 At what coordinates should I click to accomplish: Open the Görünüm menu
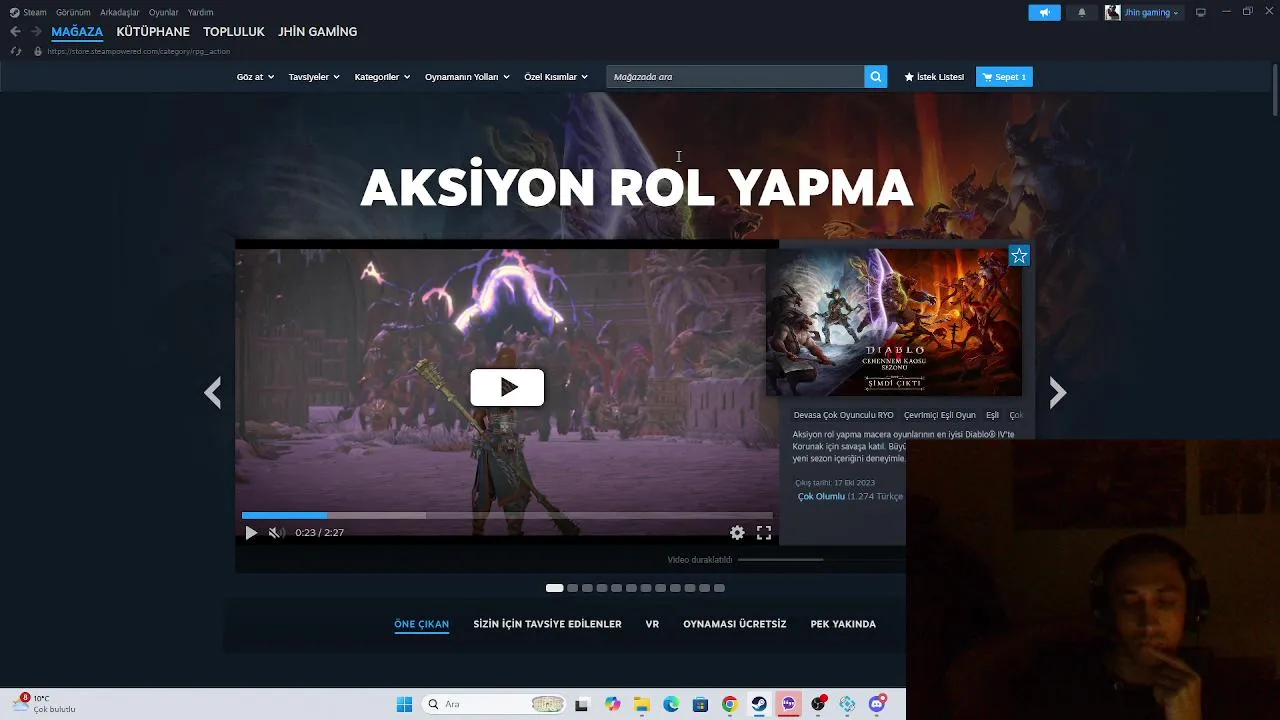(x=73, y=12)
